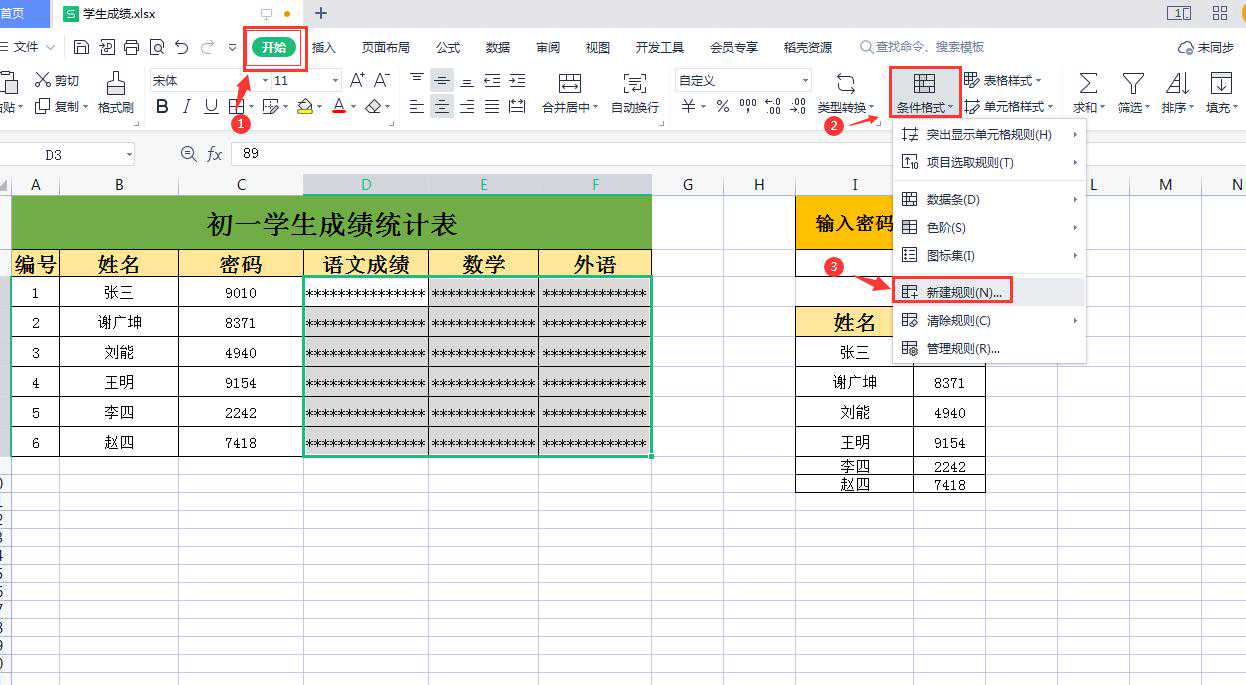
Task: Click the Sum (求和) sigma icon
Action: (1087, 84)
